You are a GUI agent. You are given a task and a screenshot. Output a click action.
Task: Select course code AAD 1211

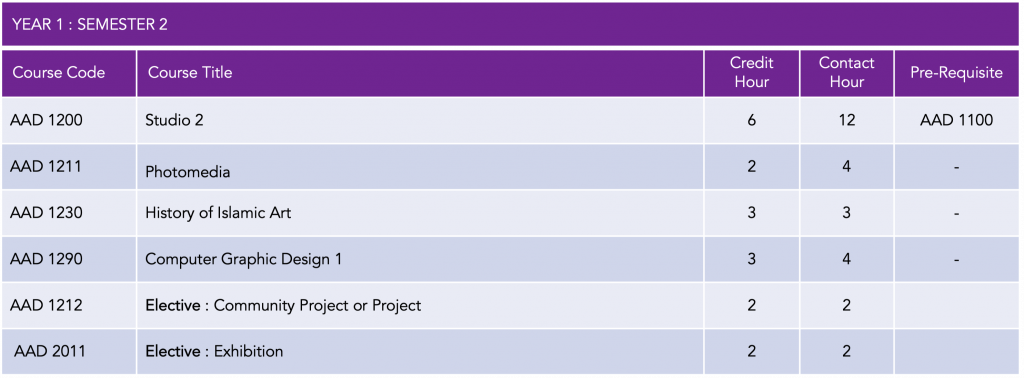coord(45,166)
